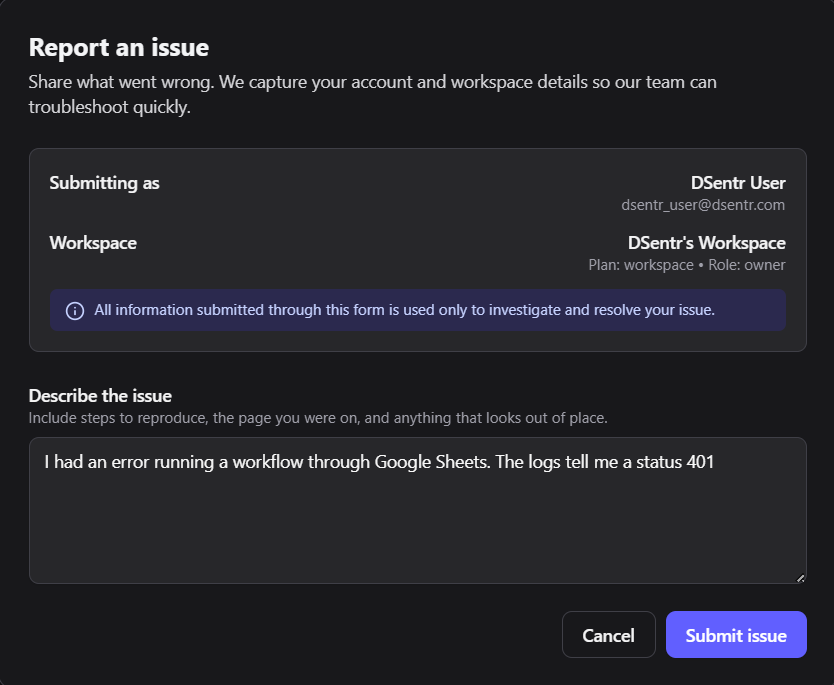Cancel the issue report

608,634
